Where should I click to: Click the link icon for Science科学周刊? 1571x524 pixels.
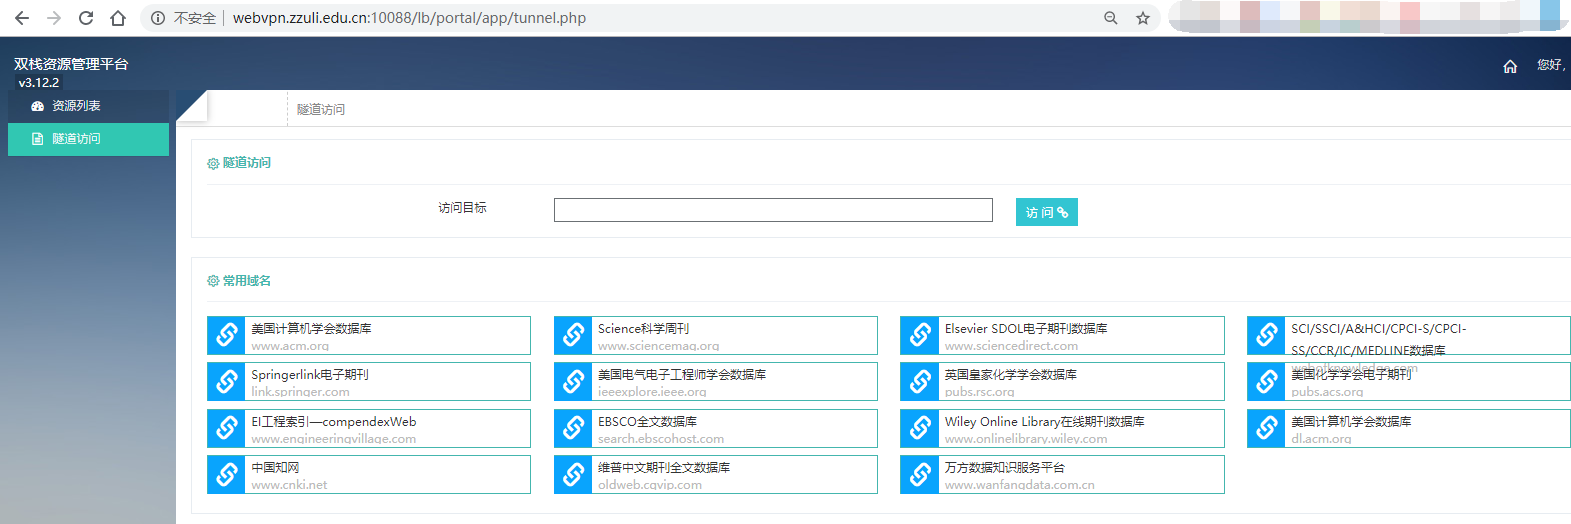(x=574, y=335)
